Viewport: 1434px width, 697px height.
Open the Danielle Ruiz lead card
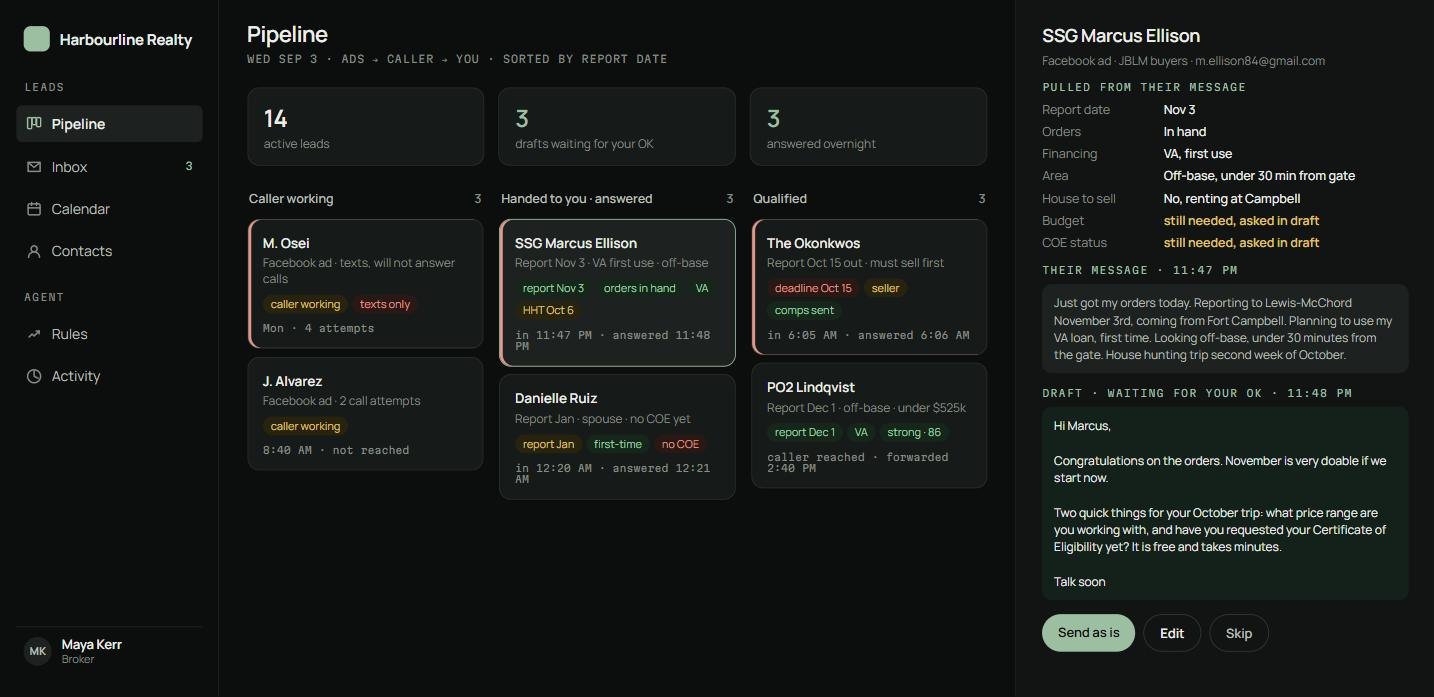(x=618, y=437)
